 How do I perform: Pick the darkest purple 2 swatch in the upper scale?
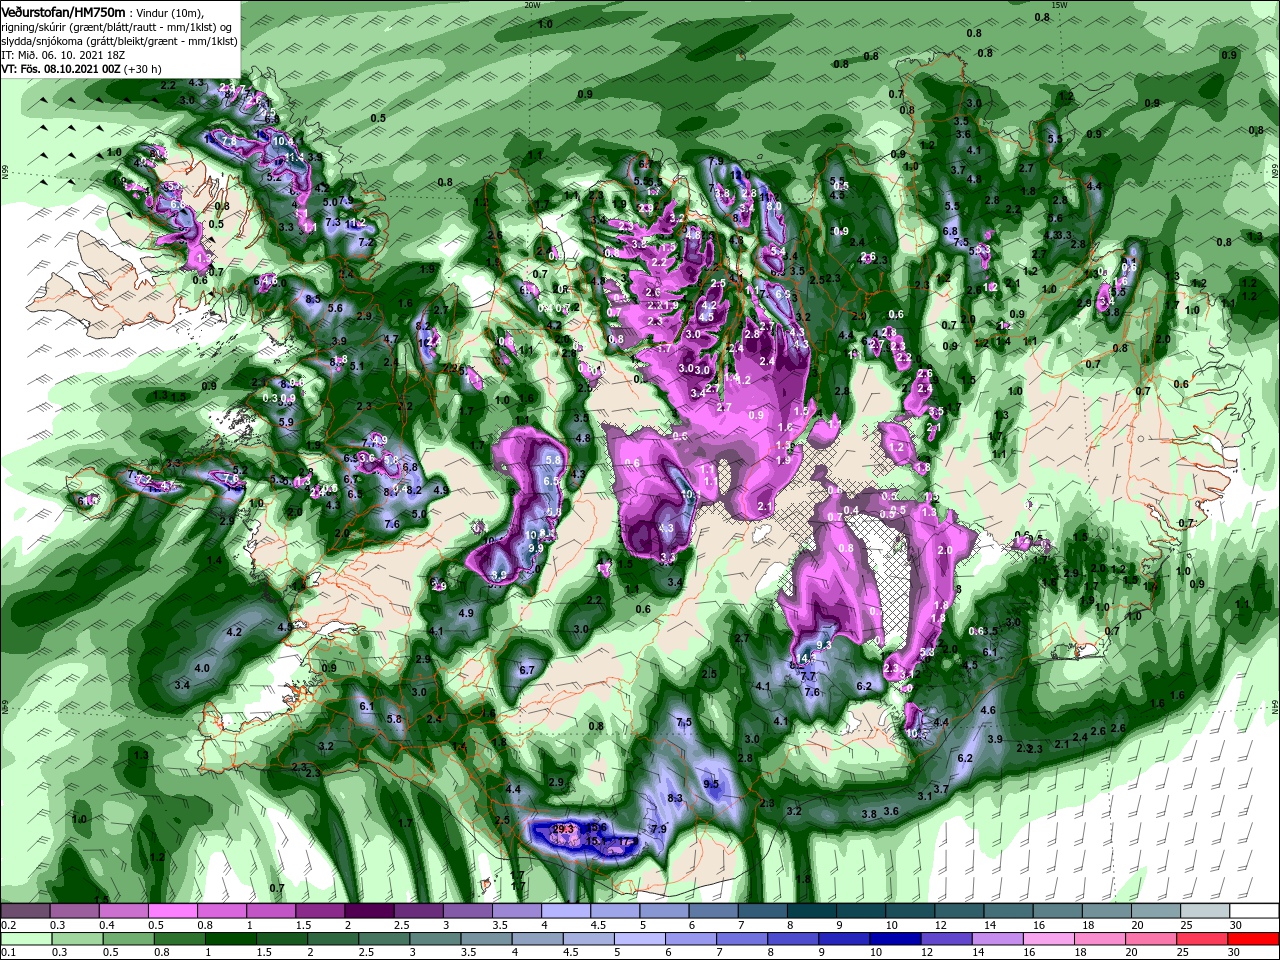[x=368, y=911]
